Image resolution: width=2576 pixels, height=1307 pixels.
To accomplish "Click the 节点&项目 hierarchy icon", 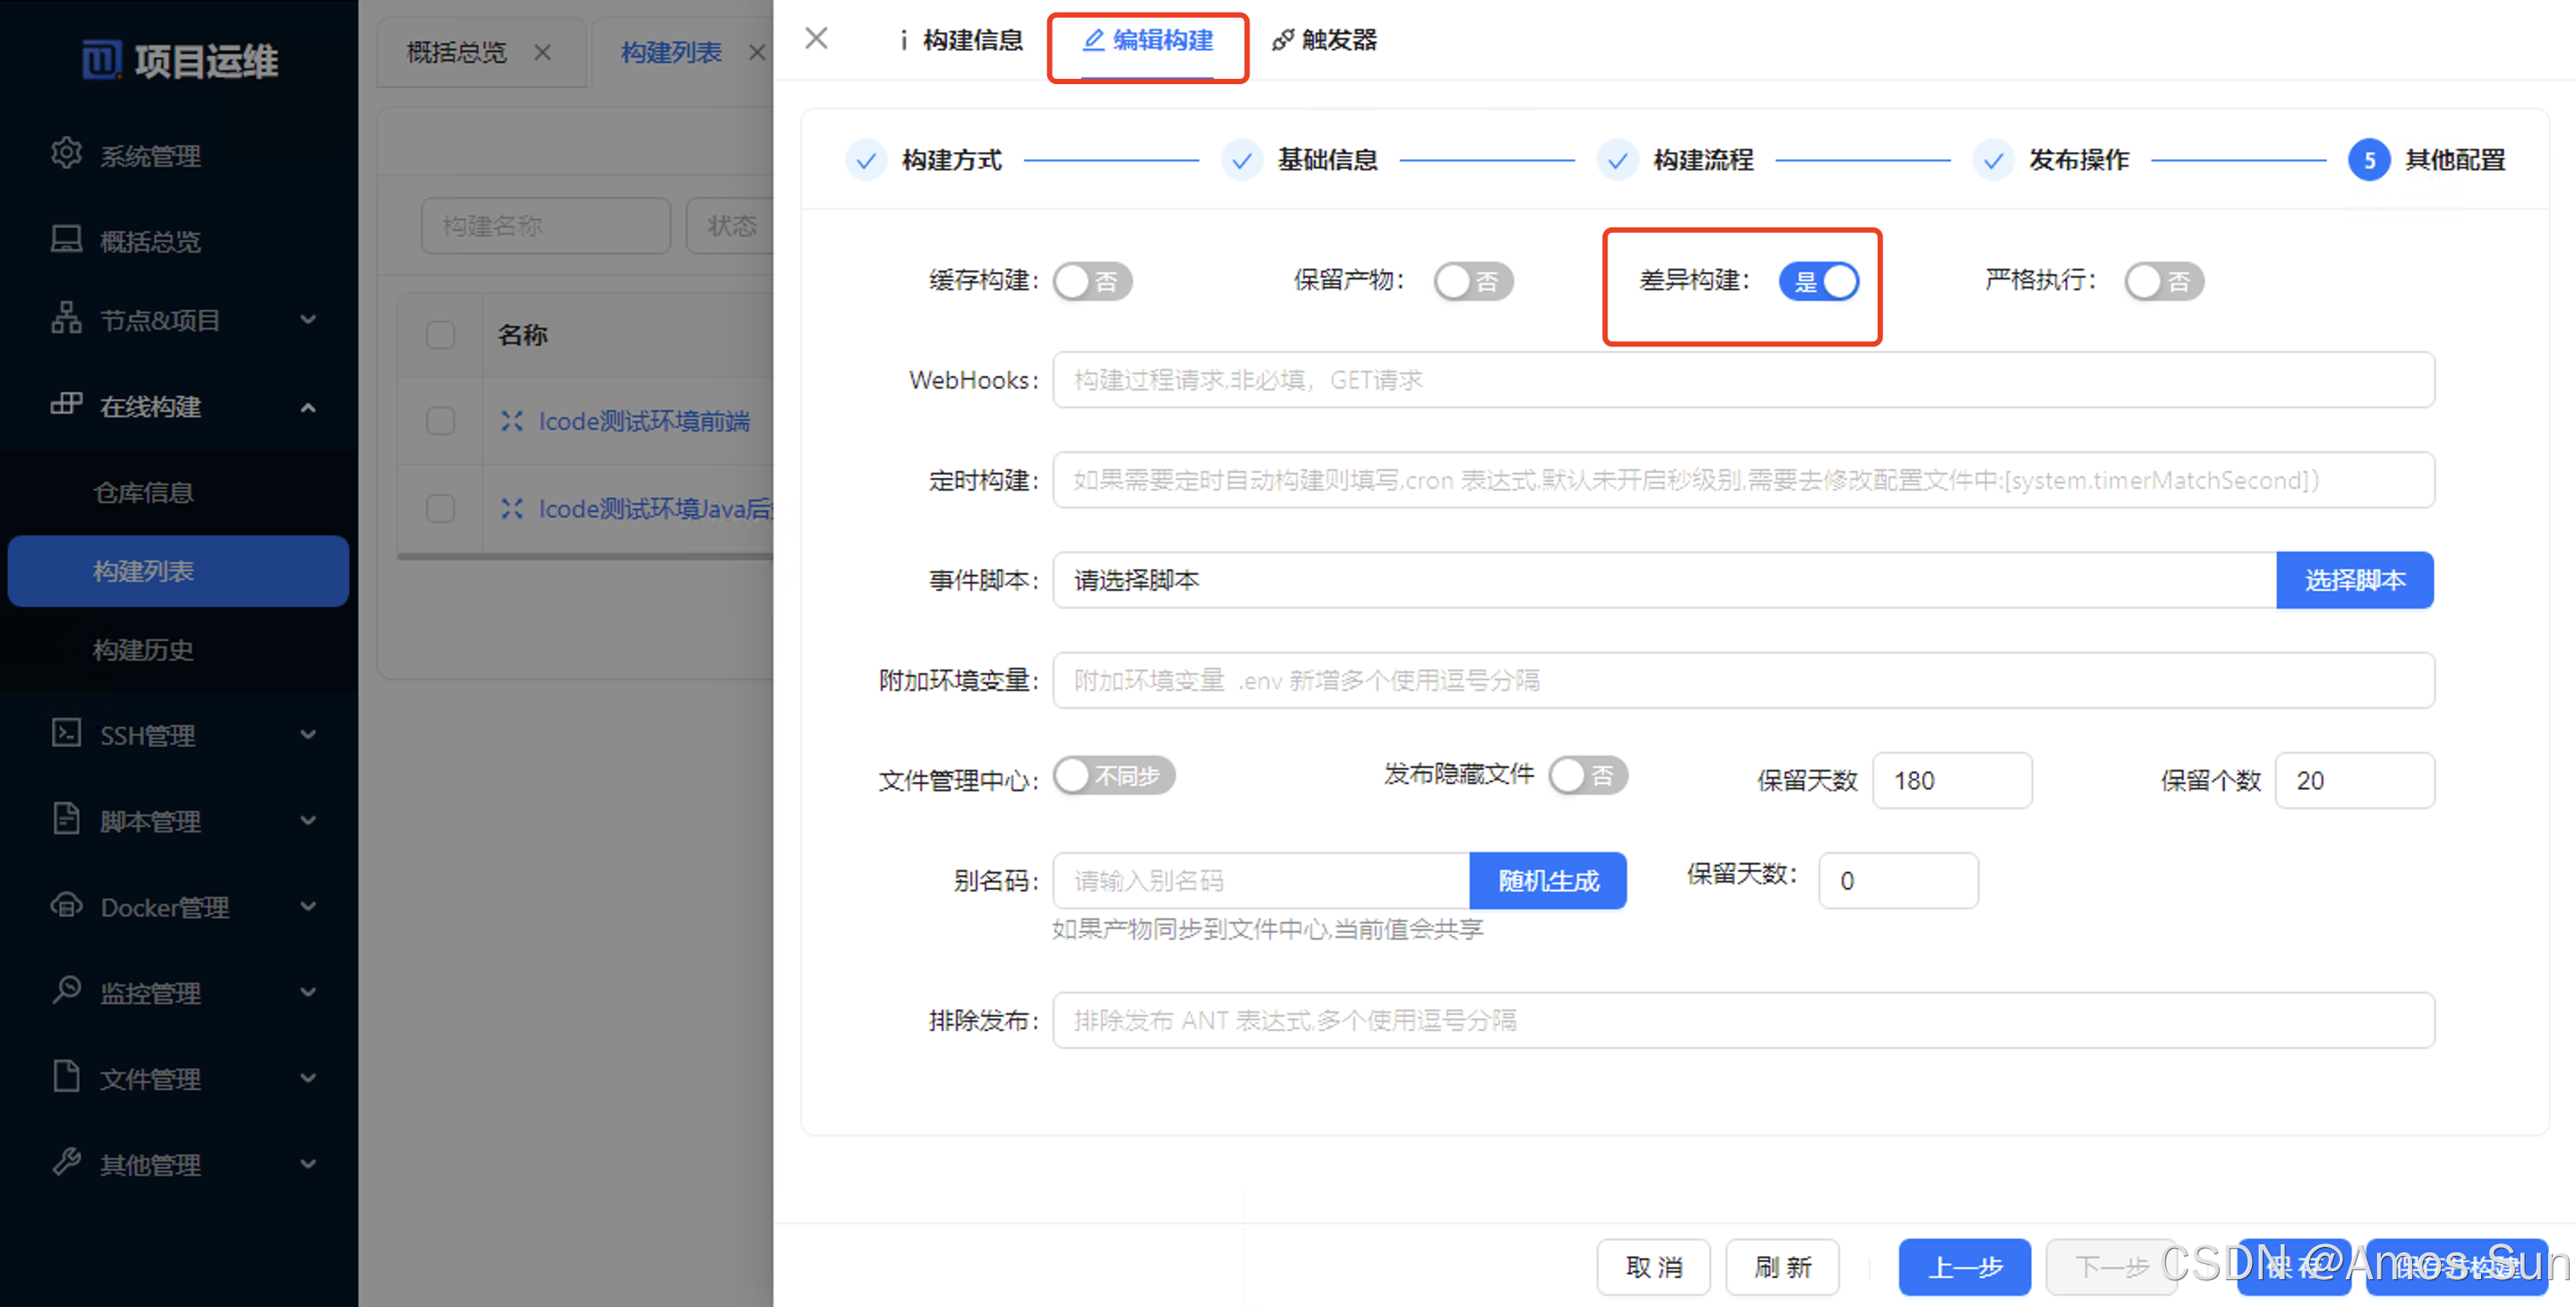I will click(x=66, y=318).
